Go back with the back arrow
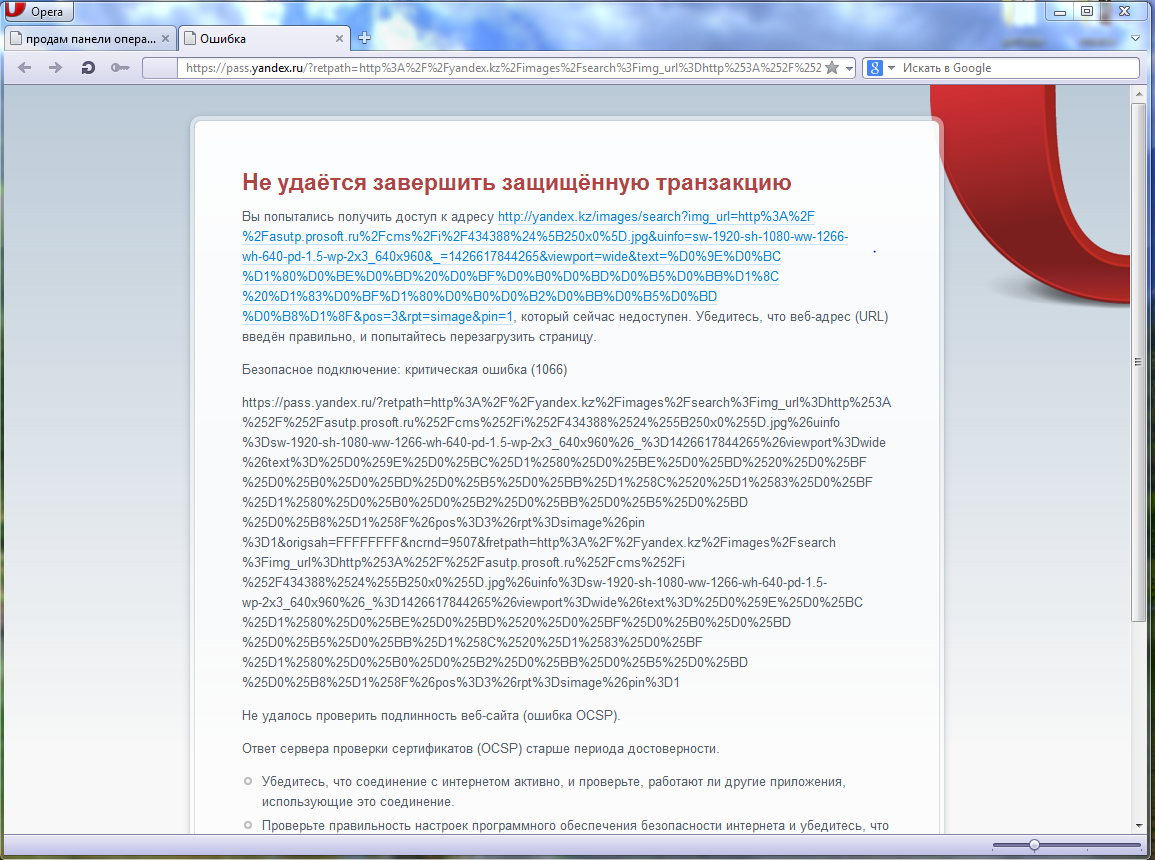This screenshot has height=860, width=1155. (x=24, y=68)
